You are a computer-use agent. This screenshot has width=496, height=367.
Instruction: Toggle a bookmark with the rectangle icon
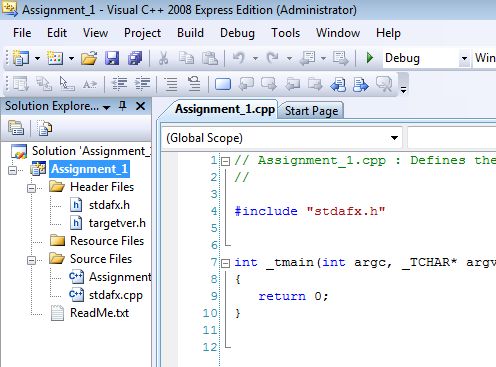(223, 84)
